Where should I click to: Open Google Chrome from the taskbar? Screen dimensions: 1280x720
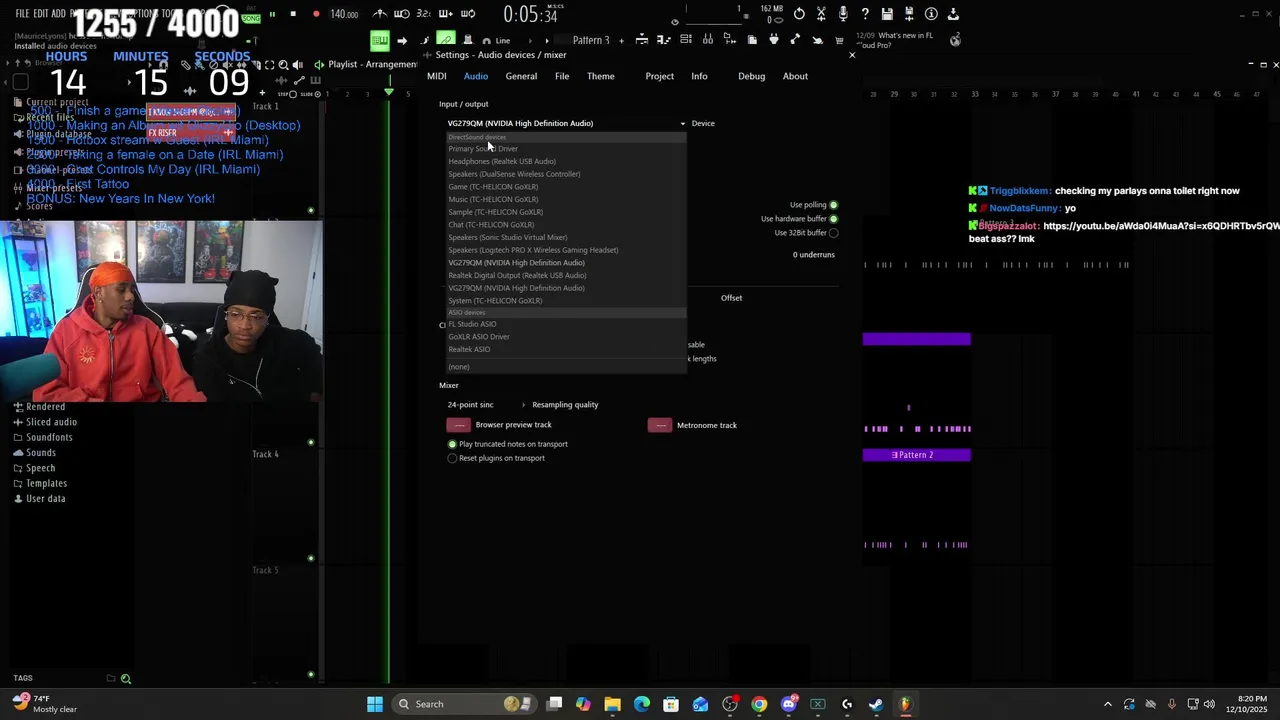coord(759,704)
